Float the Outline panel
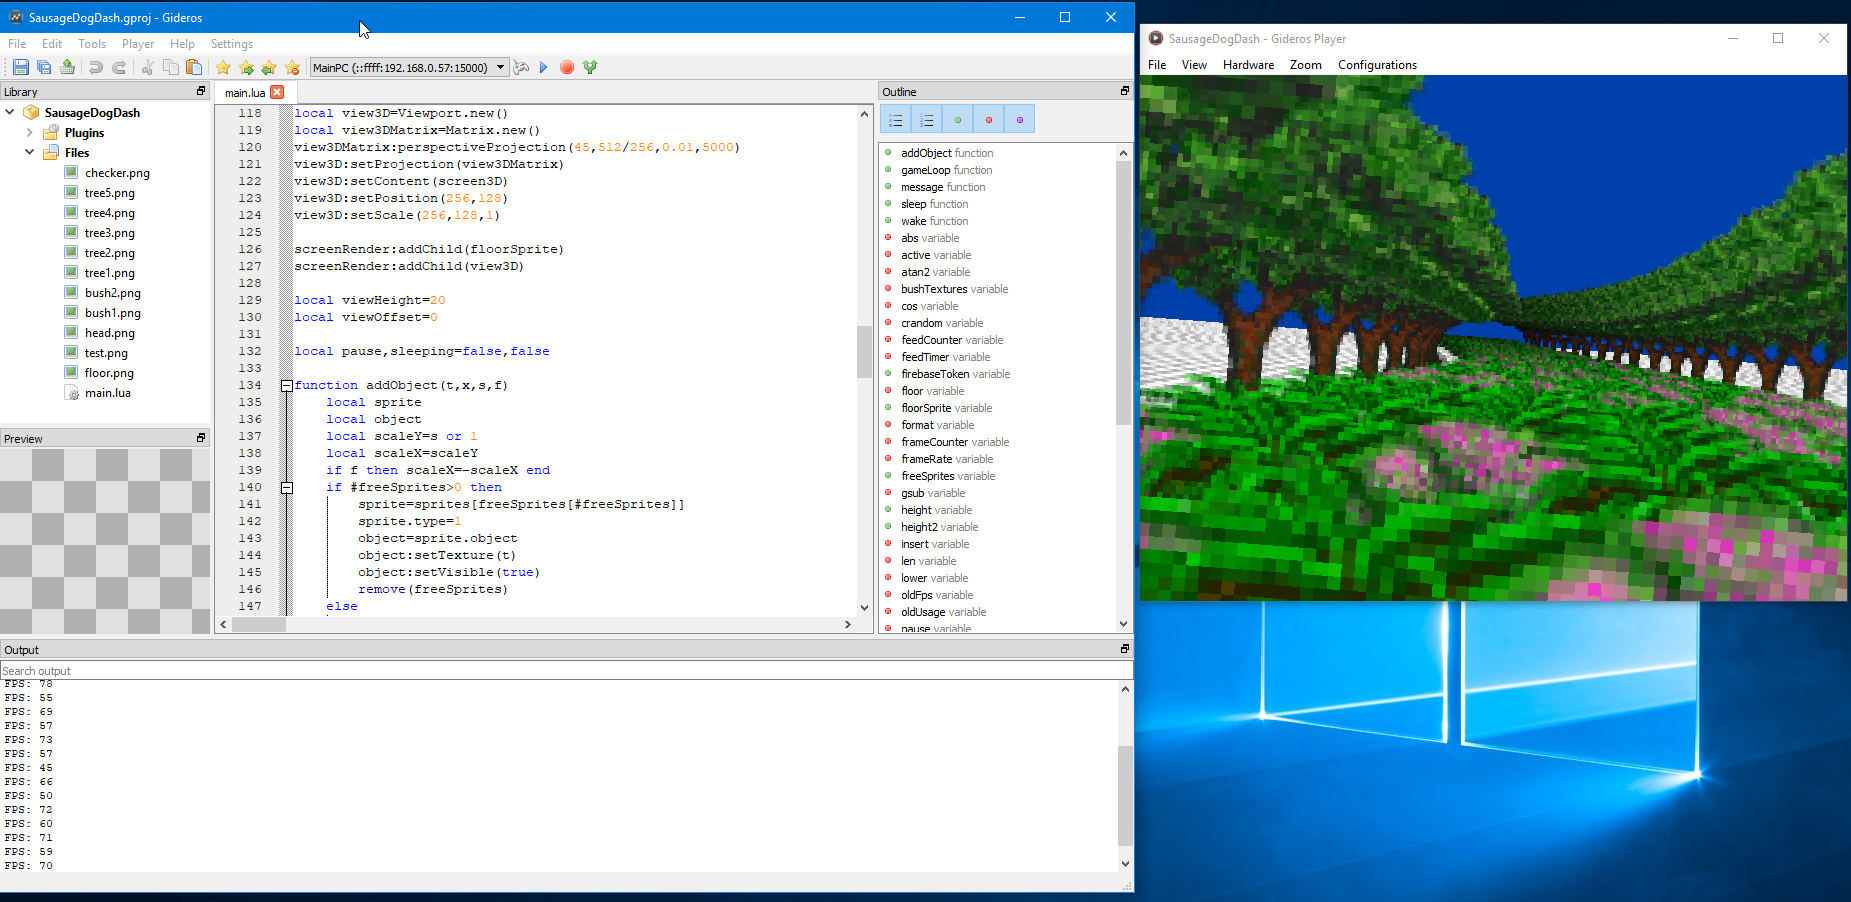This screenshot has width=1851, height=902. click(1124, 91)
